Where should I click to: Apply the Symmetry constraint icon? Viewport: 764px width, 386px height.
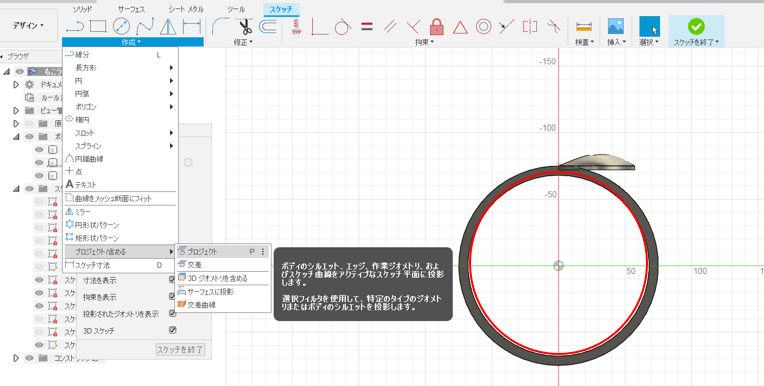[x=530, y=26]
